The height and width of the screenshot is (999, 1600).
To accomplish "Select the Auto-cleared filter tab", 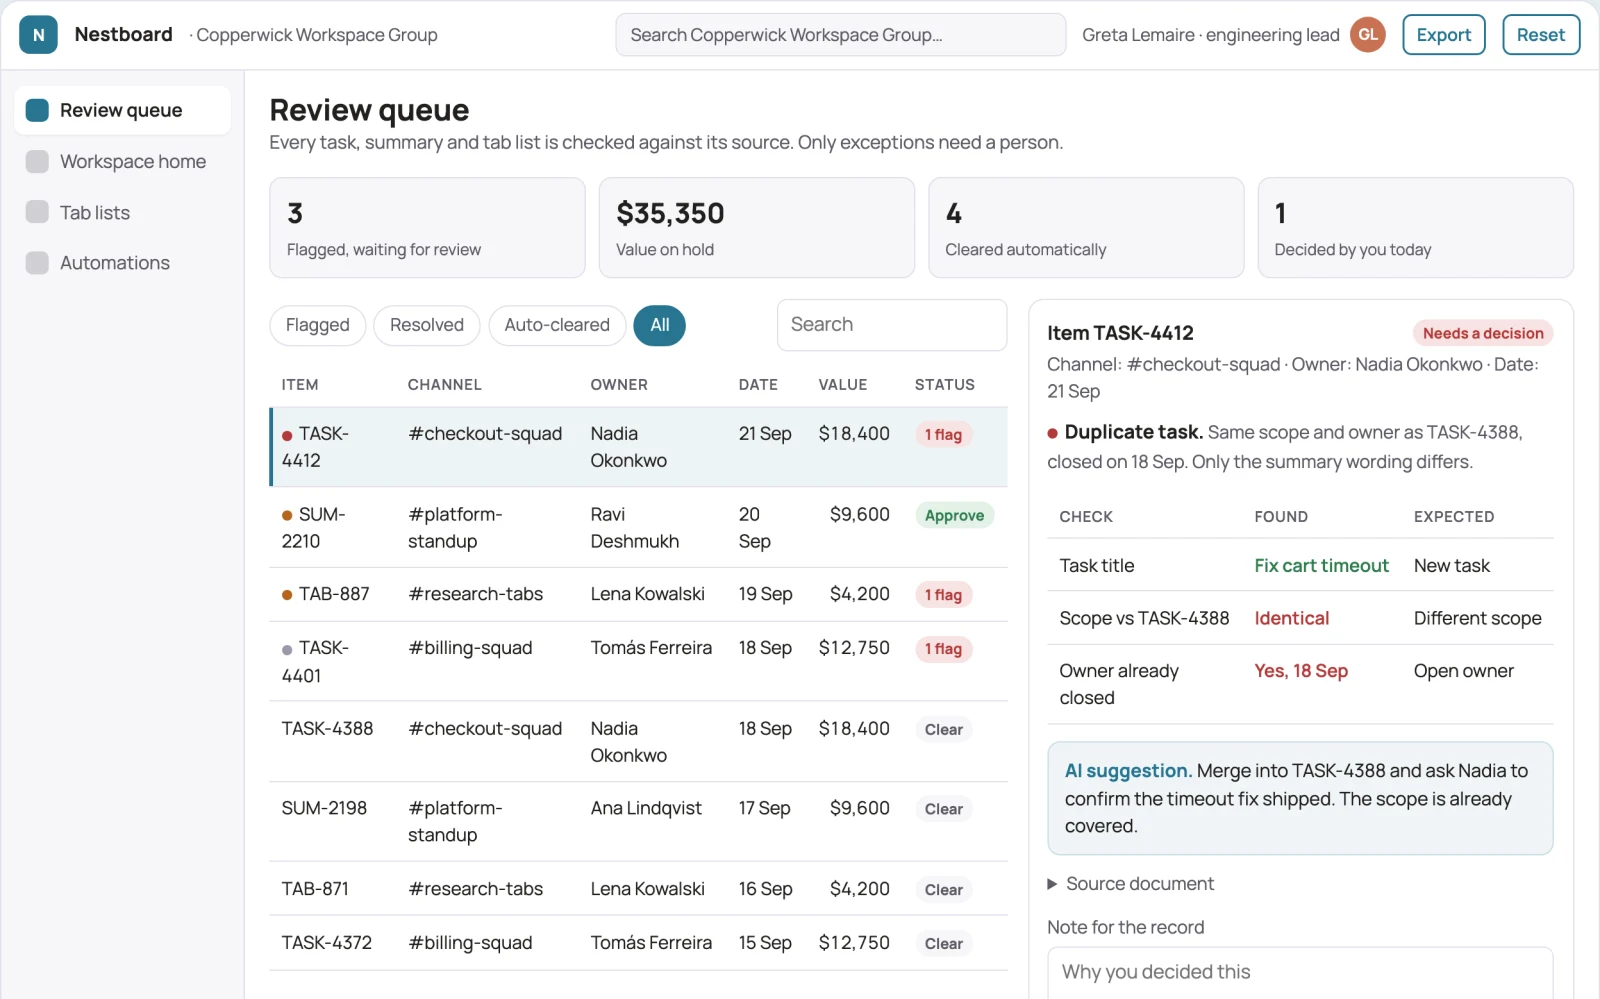I will pyautogui.click(x=557, y=325).
